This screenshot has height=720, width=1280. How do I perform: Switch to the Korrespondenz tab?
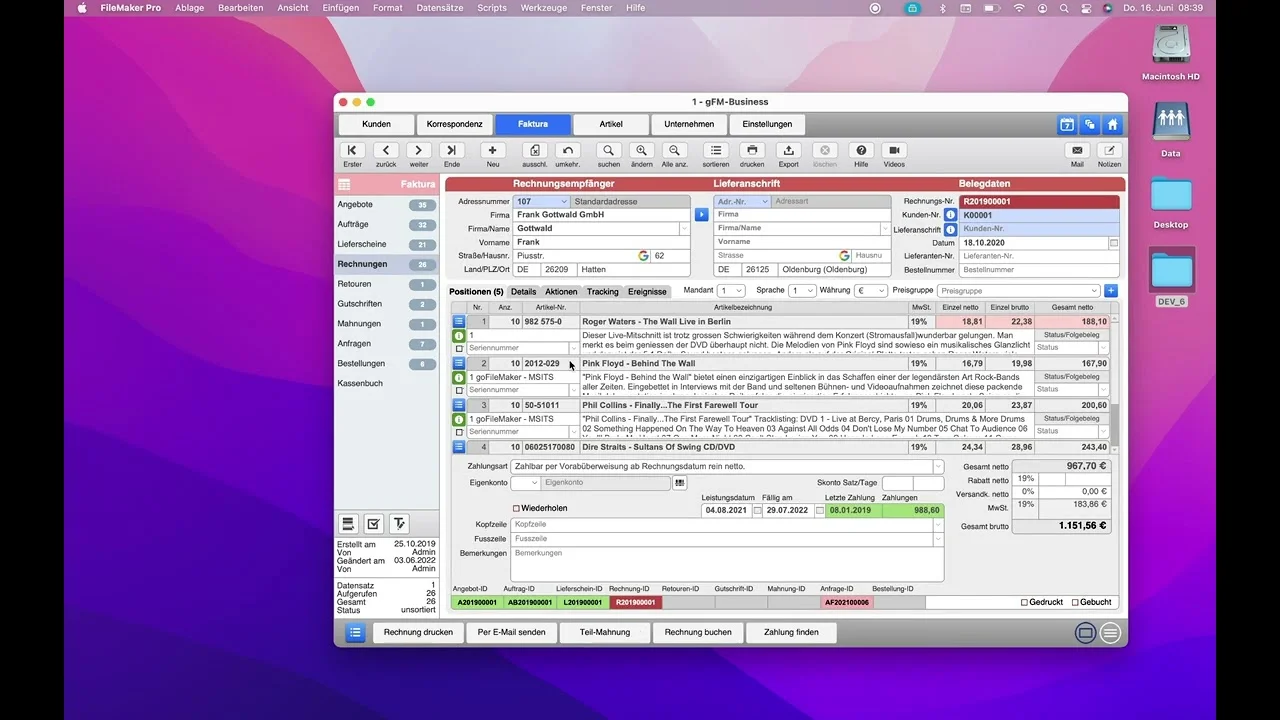[454, 124]
